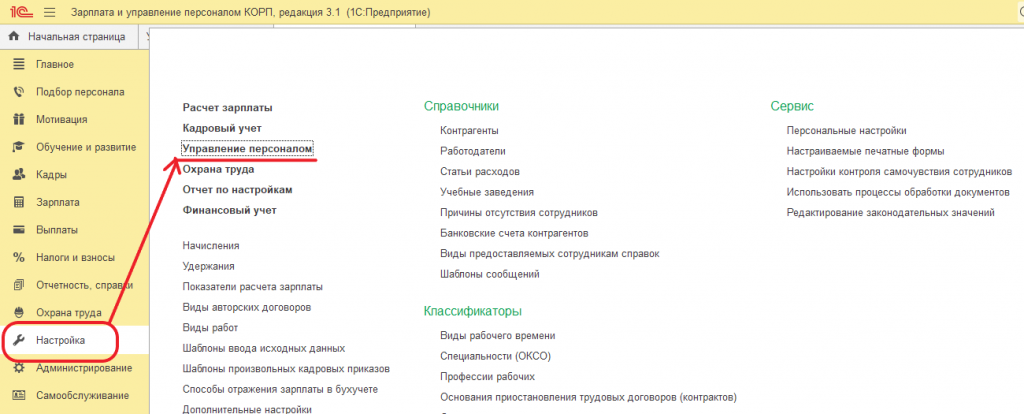Viewport: 1024px width, 414px height.
Task: Open Расчет зарплаты settings
Action: tap(227, 107)
